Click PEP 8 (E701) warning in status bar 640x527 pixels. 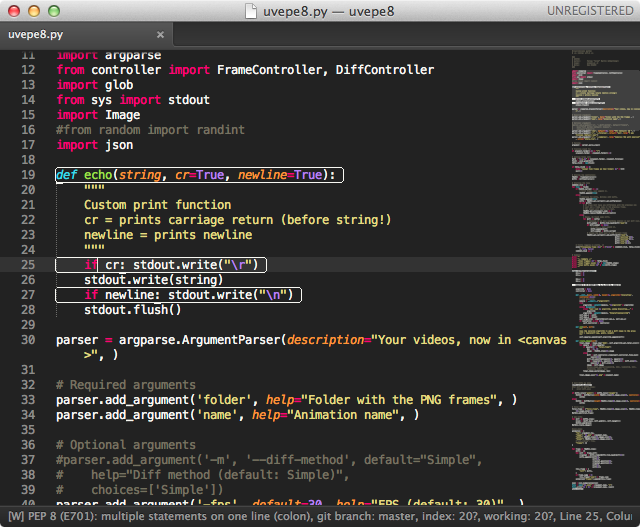[x=160, y=516]
